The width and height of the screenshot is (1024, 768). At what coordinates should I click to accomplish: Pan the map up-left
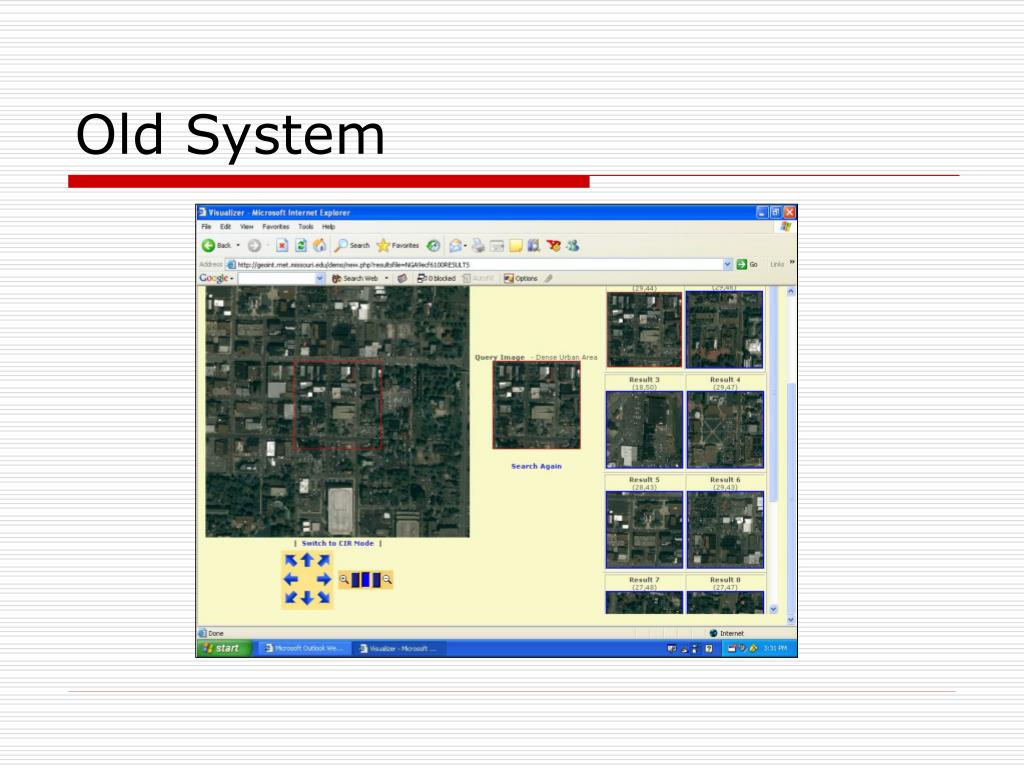tap(291, 560)
